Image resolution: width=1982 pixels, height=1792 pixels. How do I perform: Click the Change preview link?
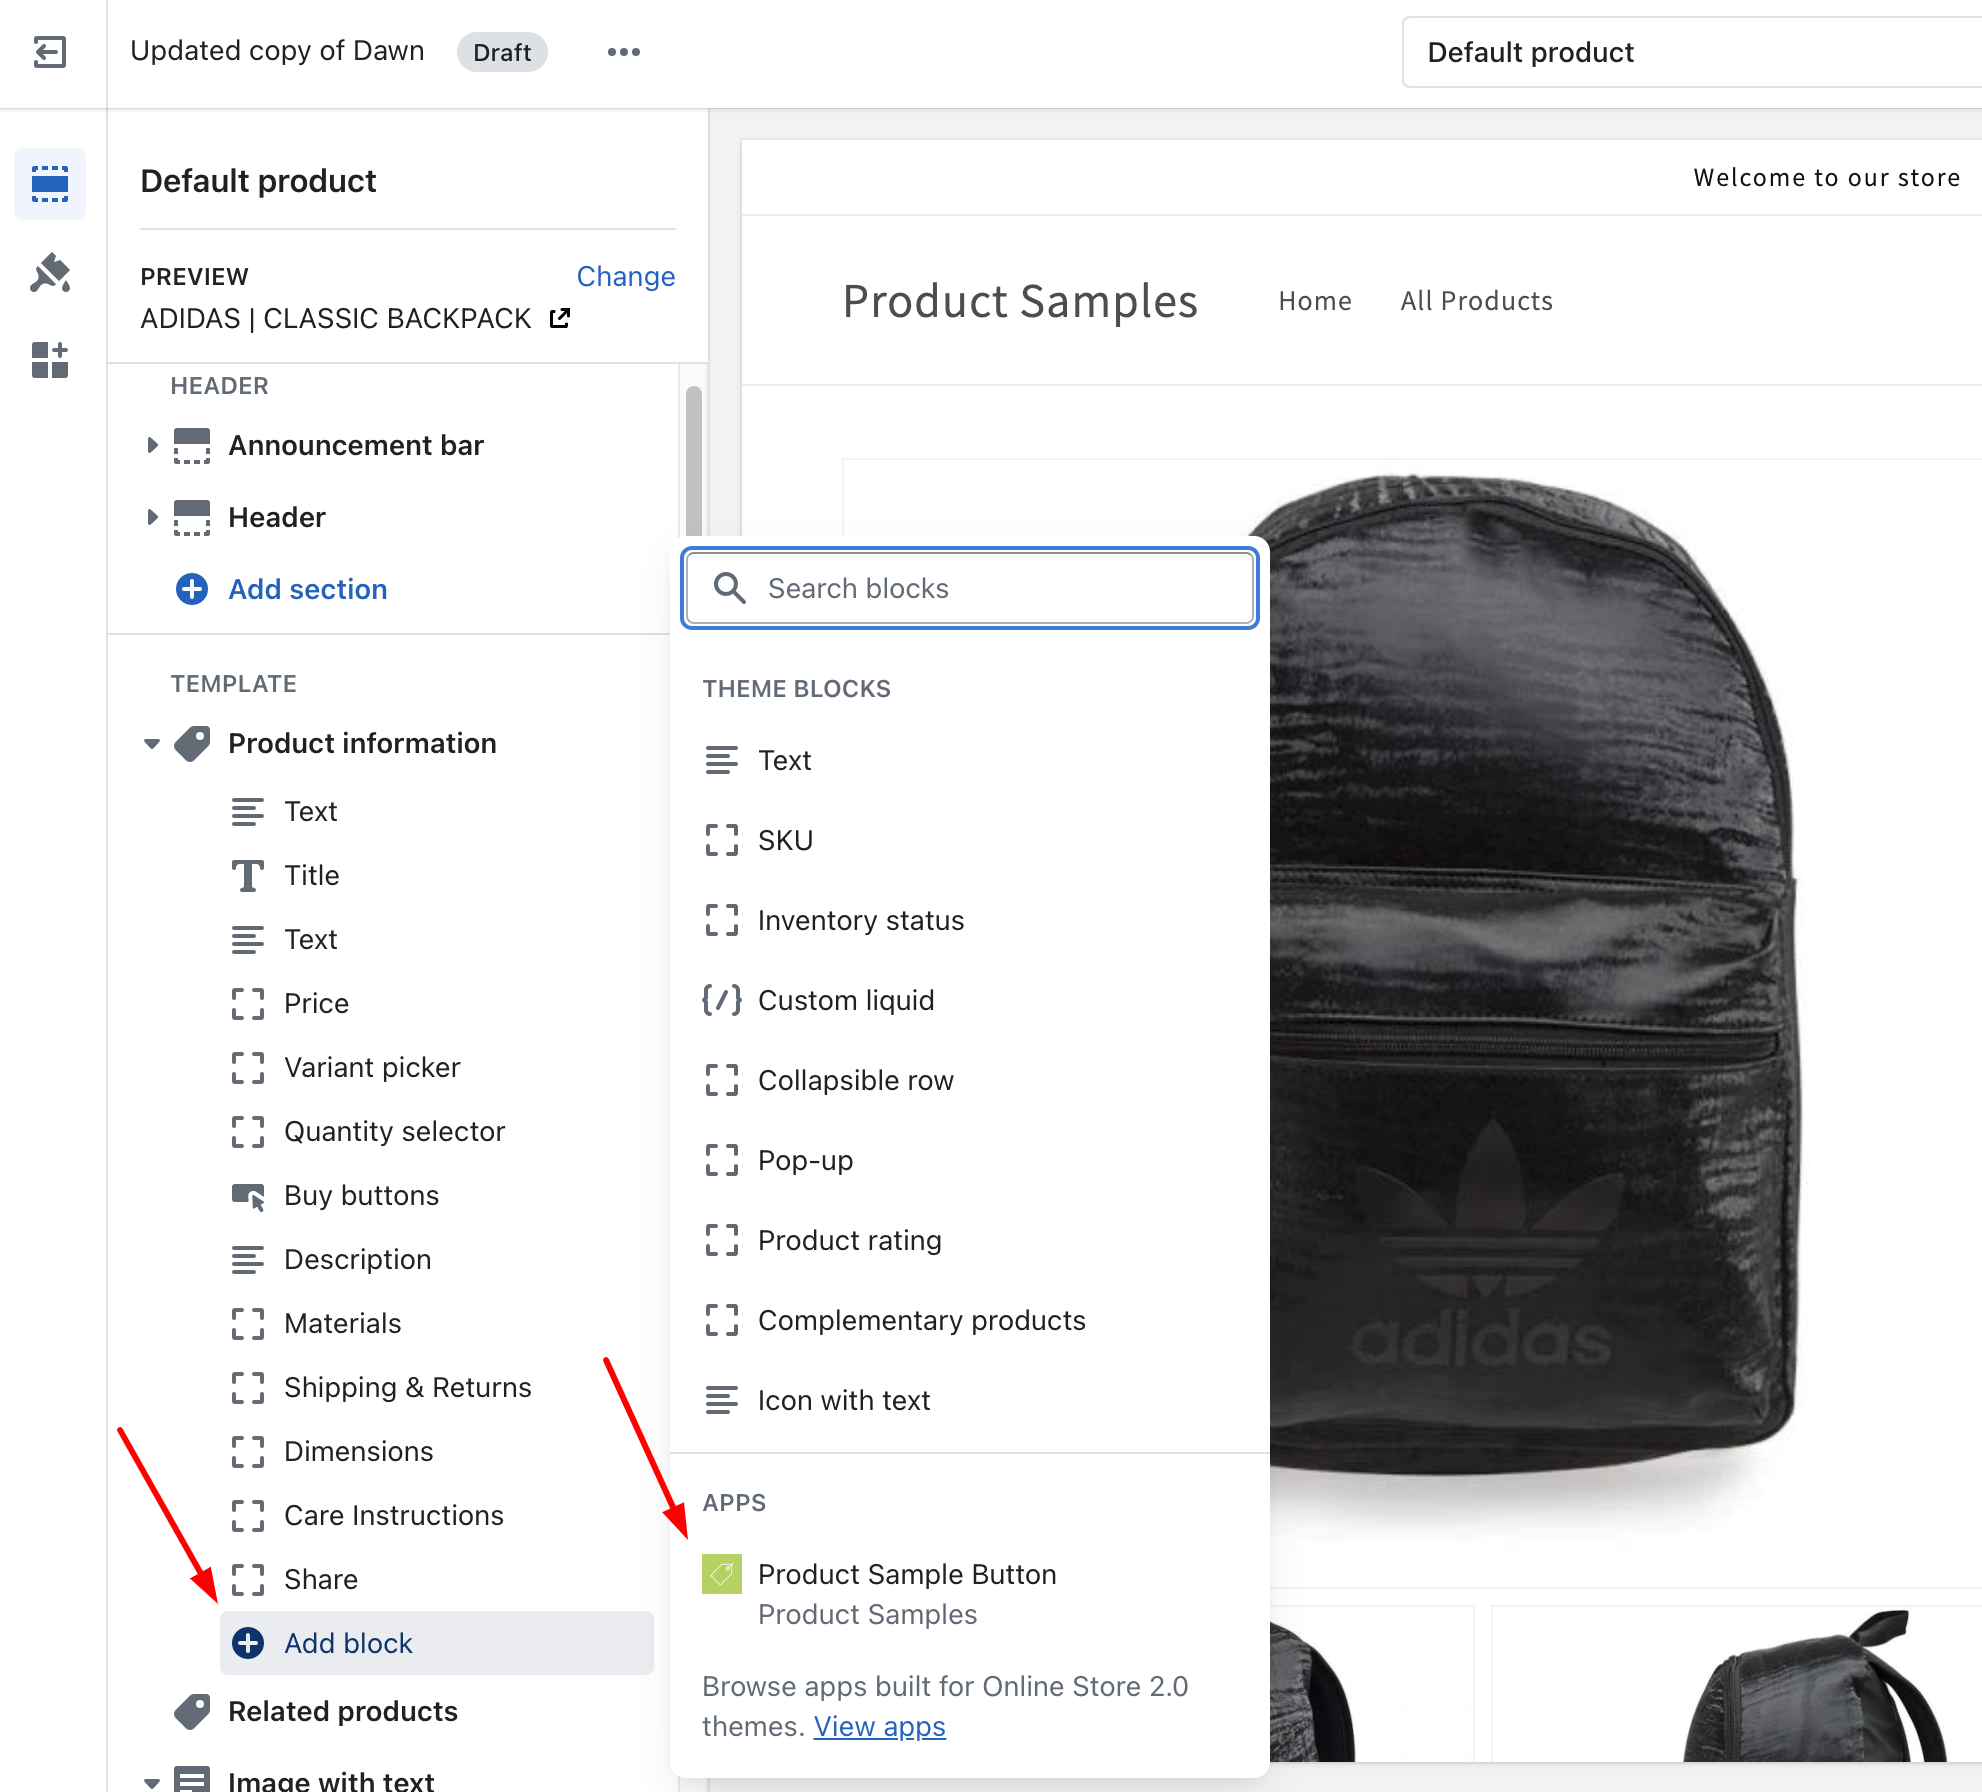(x=626, y=276)
